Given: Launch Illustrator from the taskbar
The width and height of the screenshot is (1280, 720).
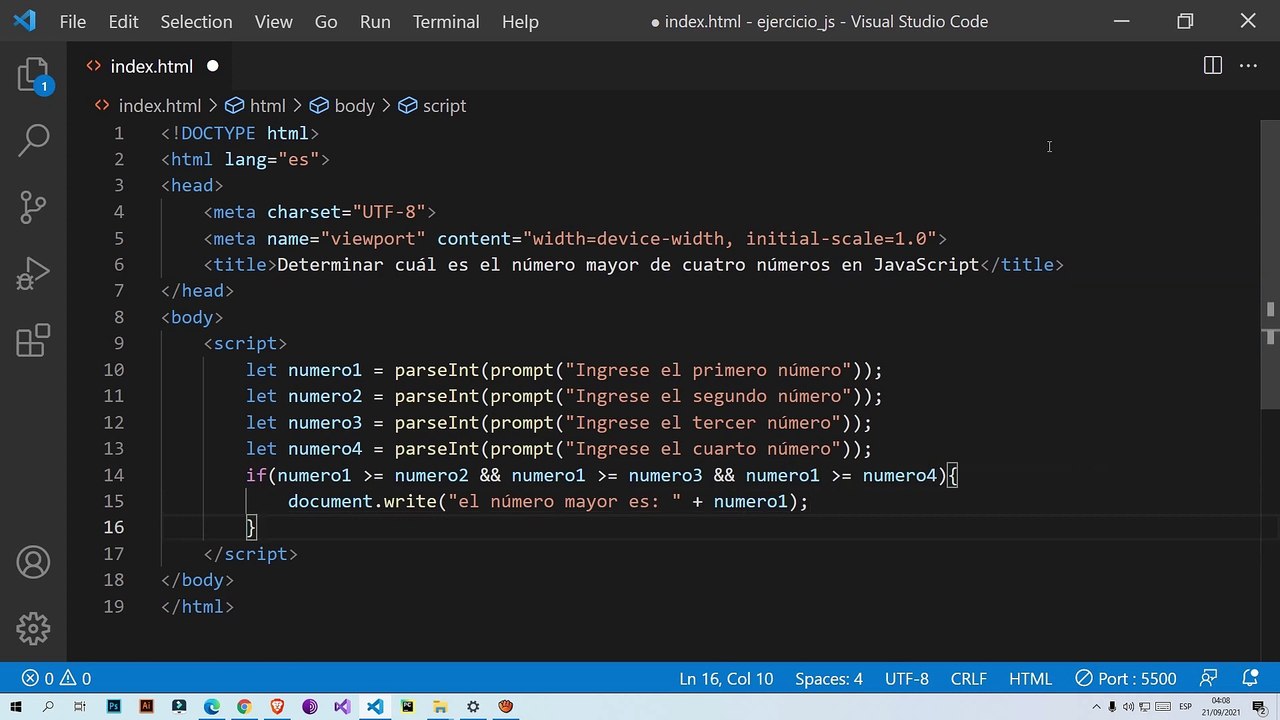Looking at the screenshot, I should click(x=146, y=707).
